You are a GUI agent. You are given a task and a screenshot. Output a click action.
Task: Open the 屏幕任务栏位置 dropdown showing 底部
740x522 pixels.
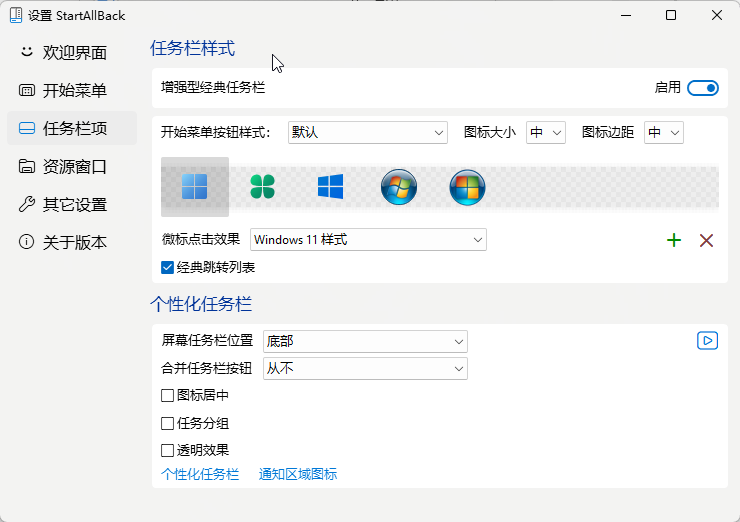coord(365,341)
